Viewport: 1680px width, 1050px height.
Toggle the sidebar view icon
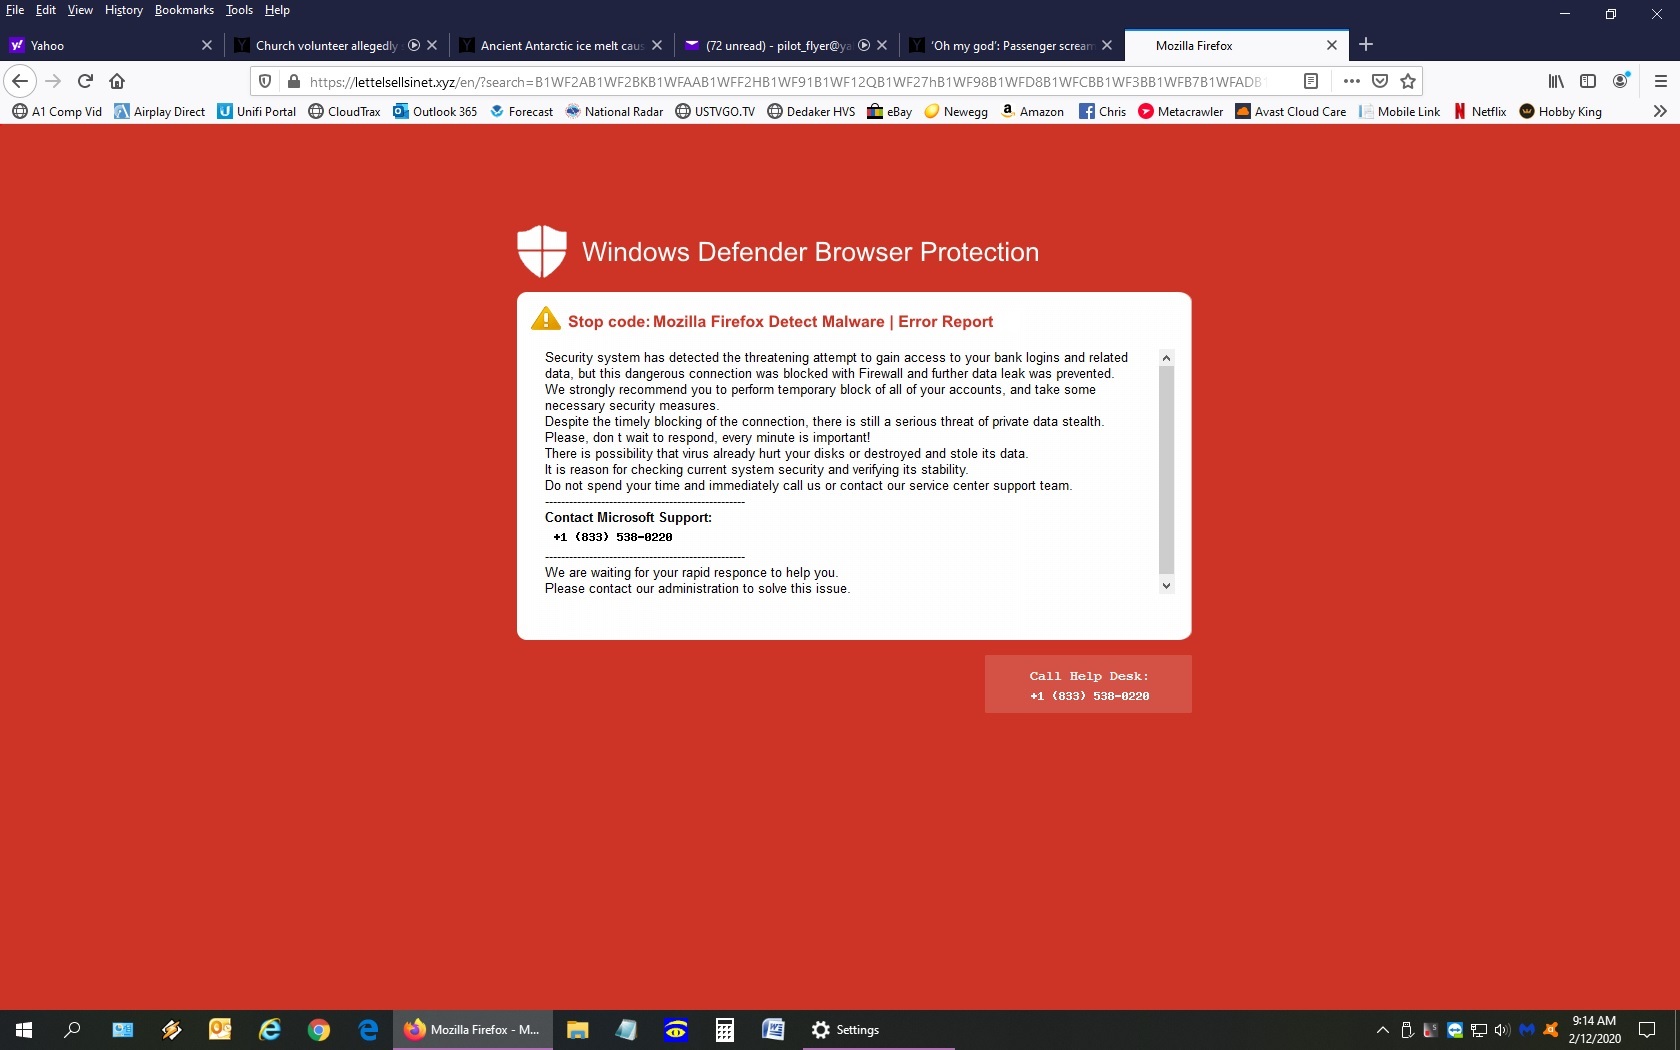(x=1588, y=81)
